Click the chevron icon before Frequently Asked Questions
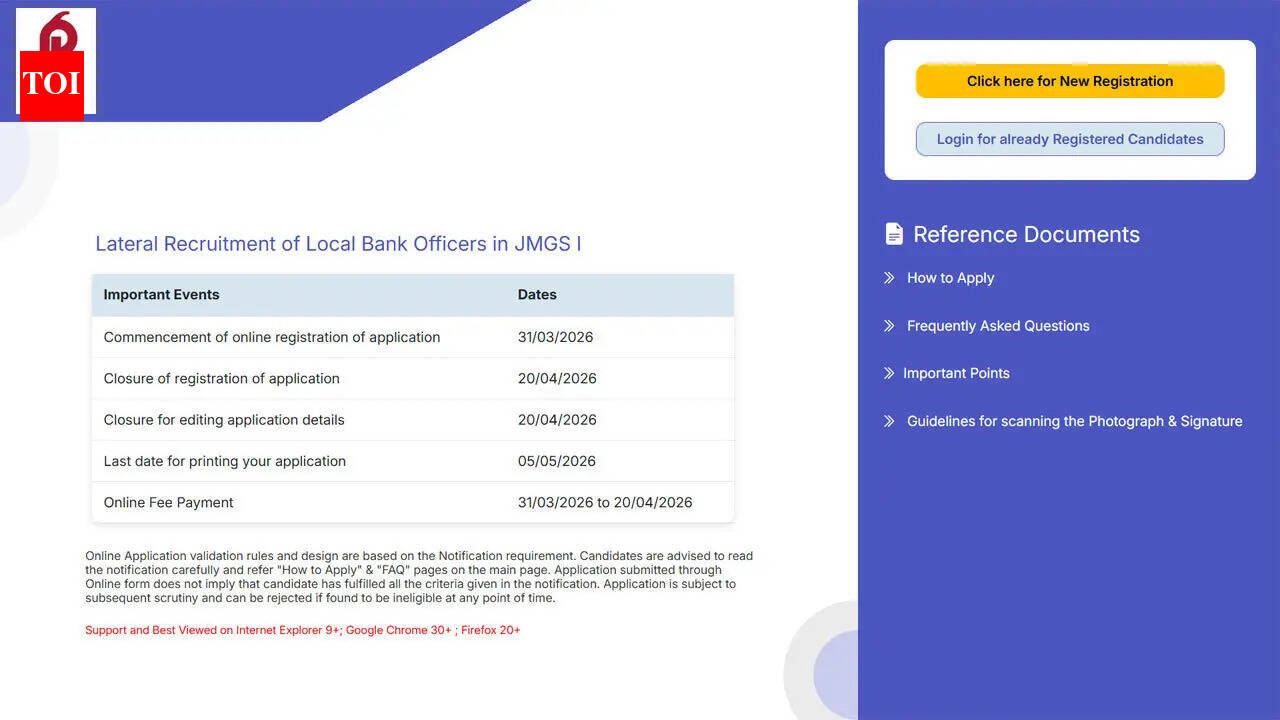This screenshot has height=720, width=1280. pyautogui.click(x=889, y=326)
